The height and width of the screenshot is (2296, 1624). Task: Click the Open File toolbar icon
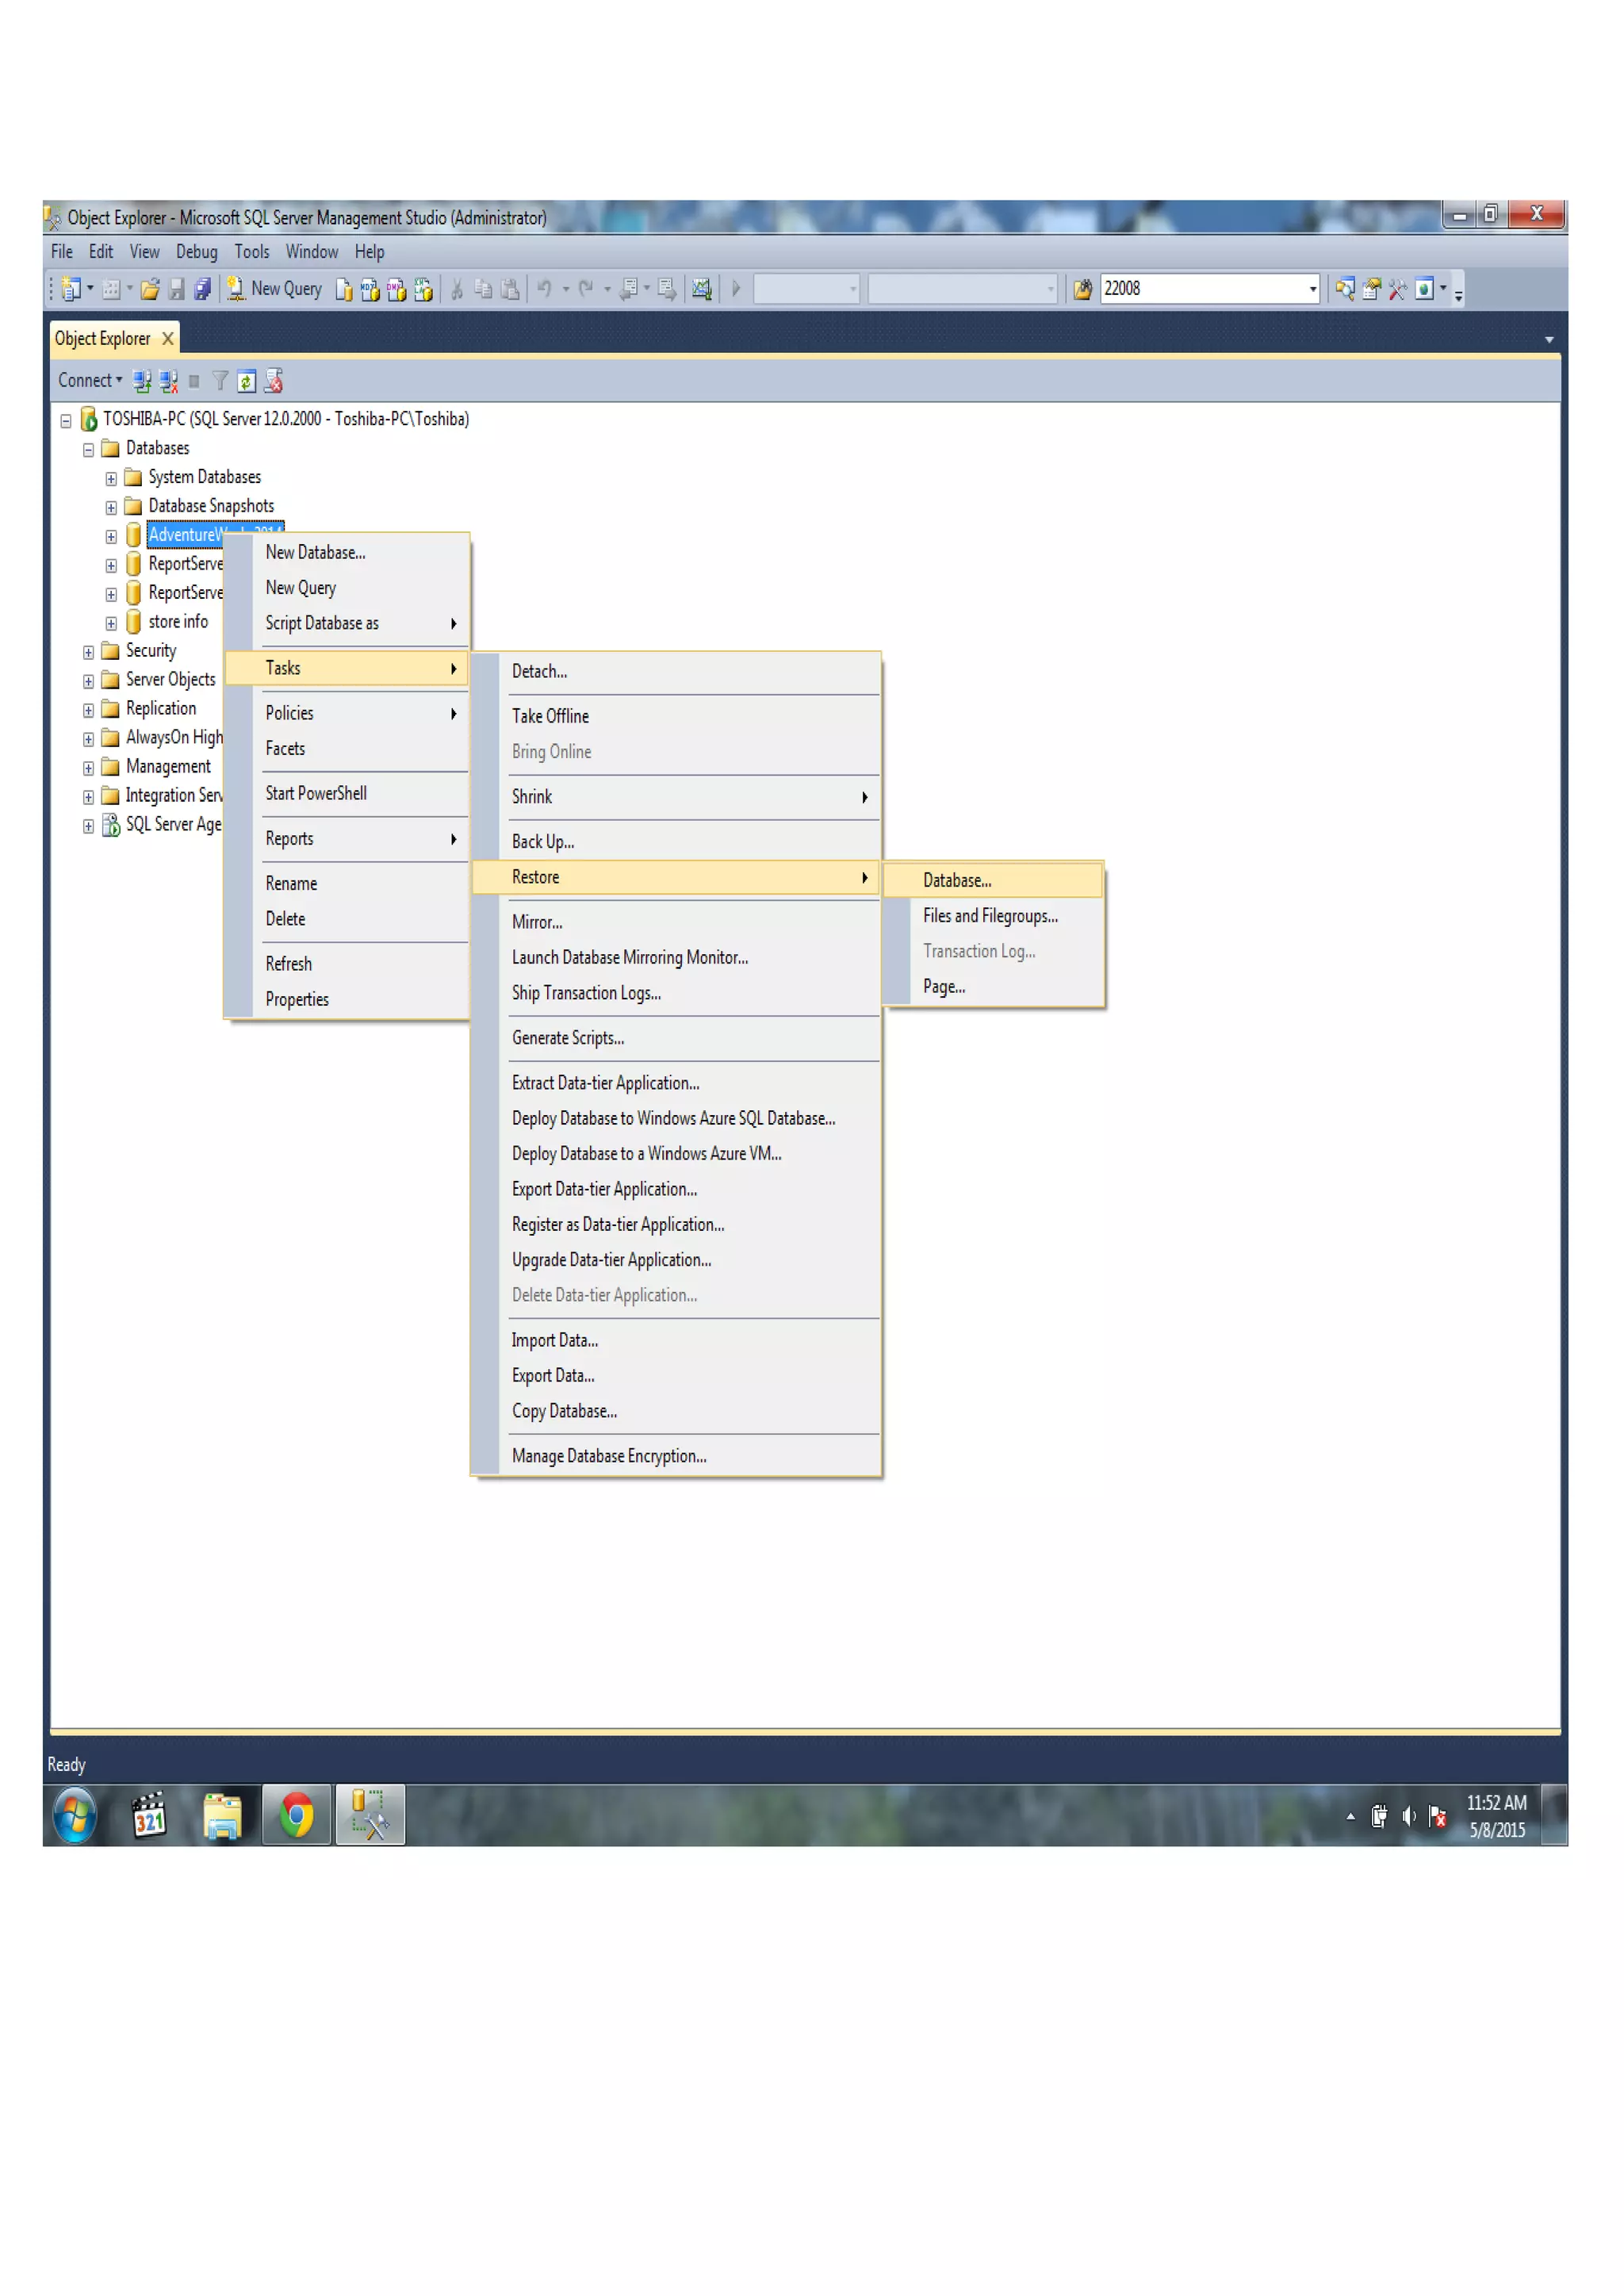[150, 289]
